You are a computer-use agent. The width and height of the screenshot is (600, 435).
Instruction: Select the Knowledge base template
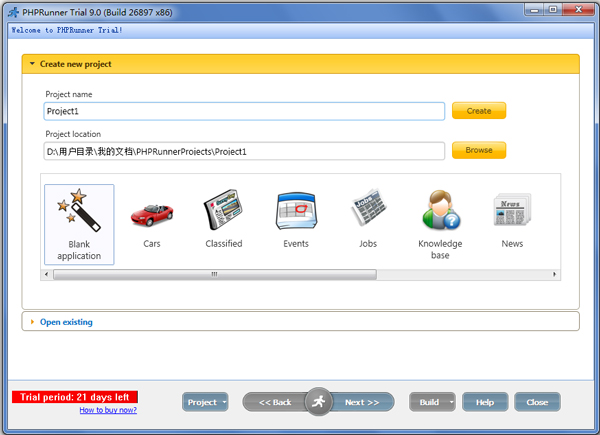(440, 210)
